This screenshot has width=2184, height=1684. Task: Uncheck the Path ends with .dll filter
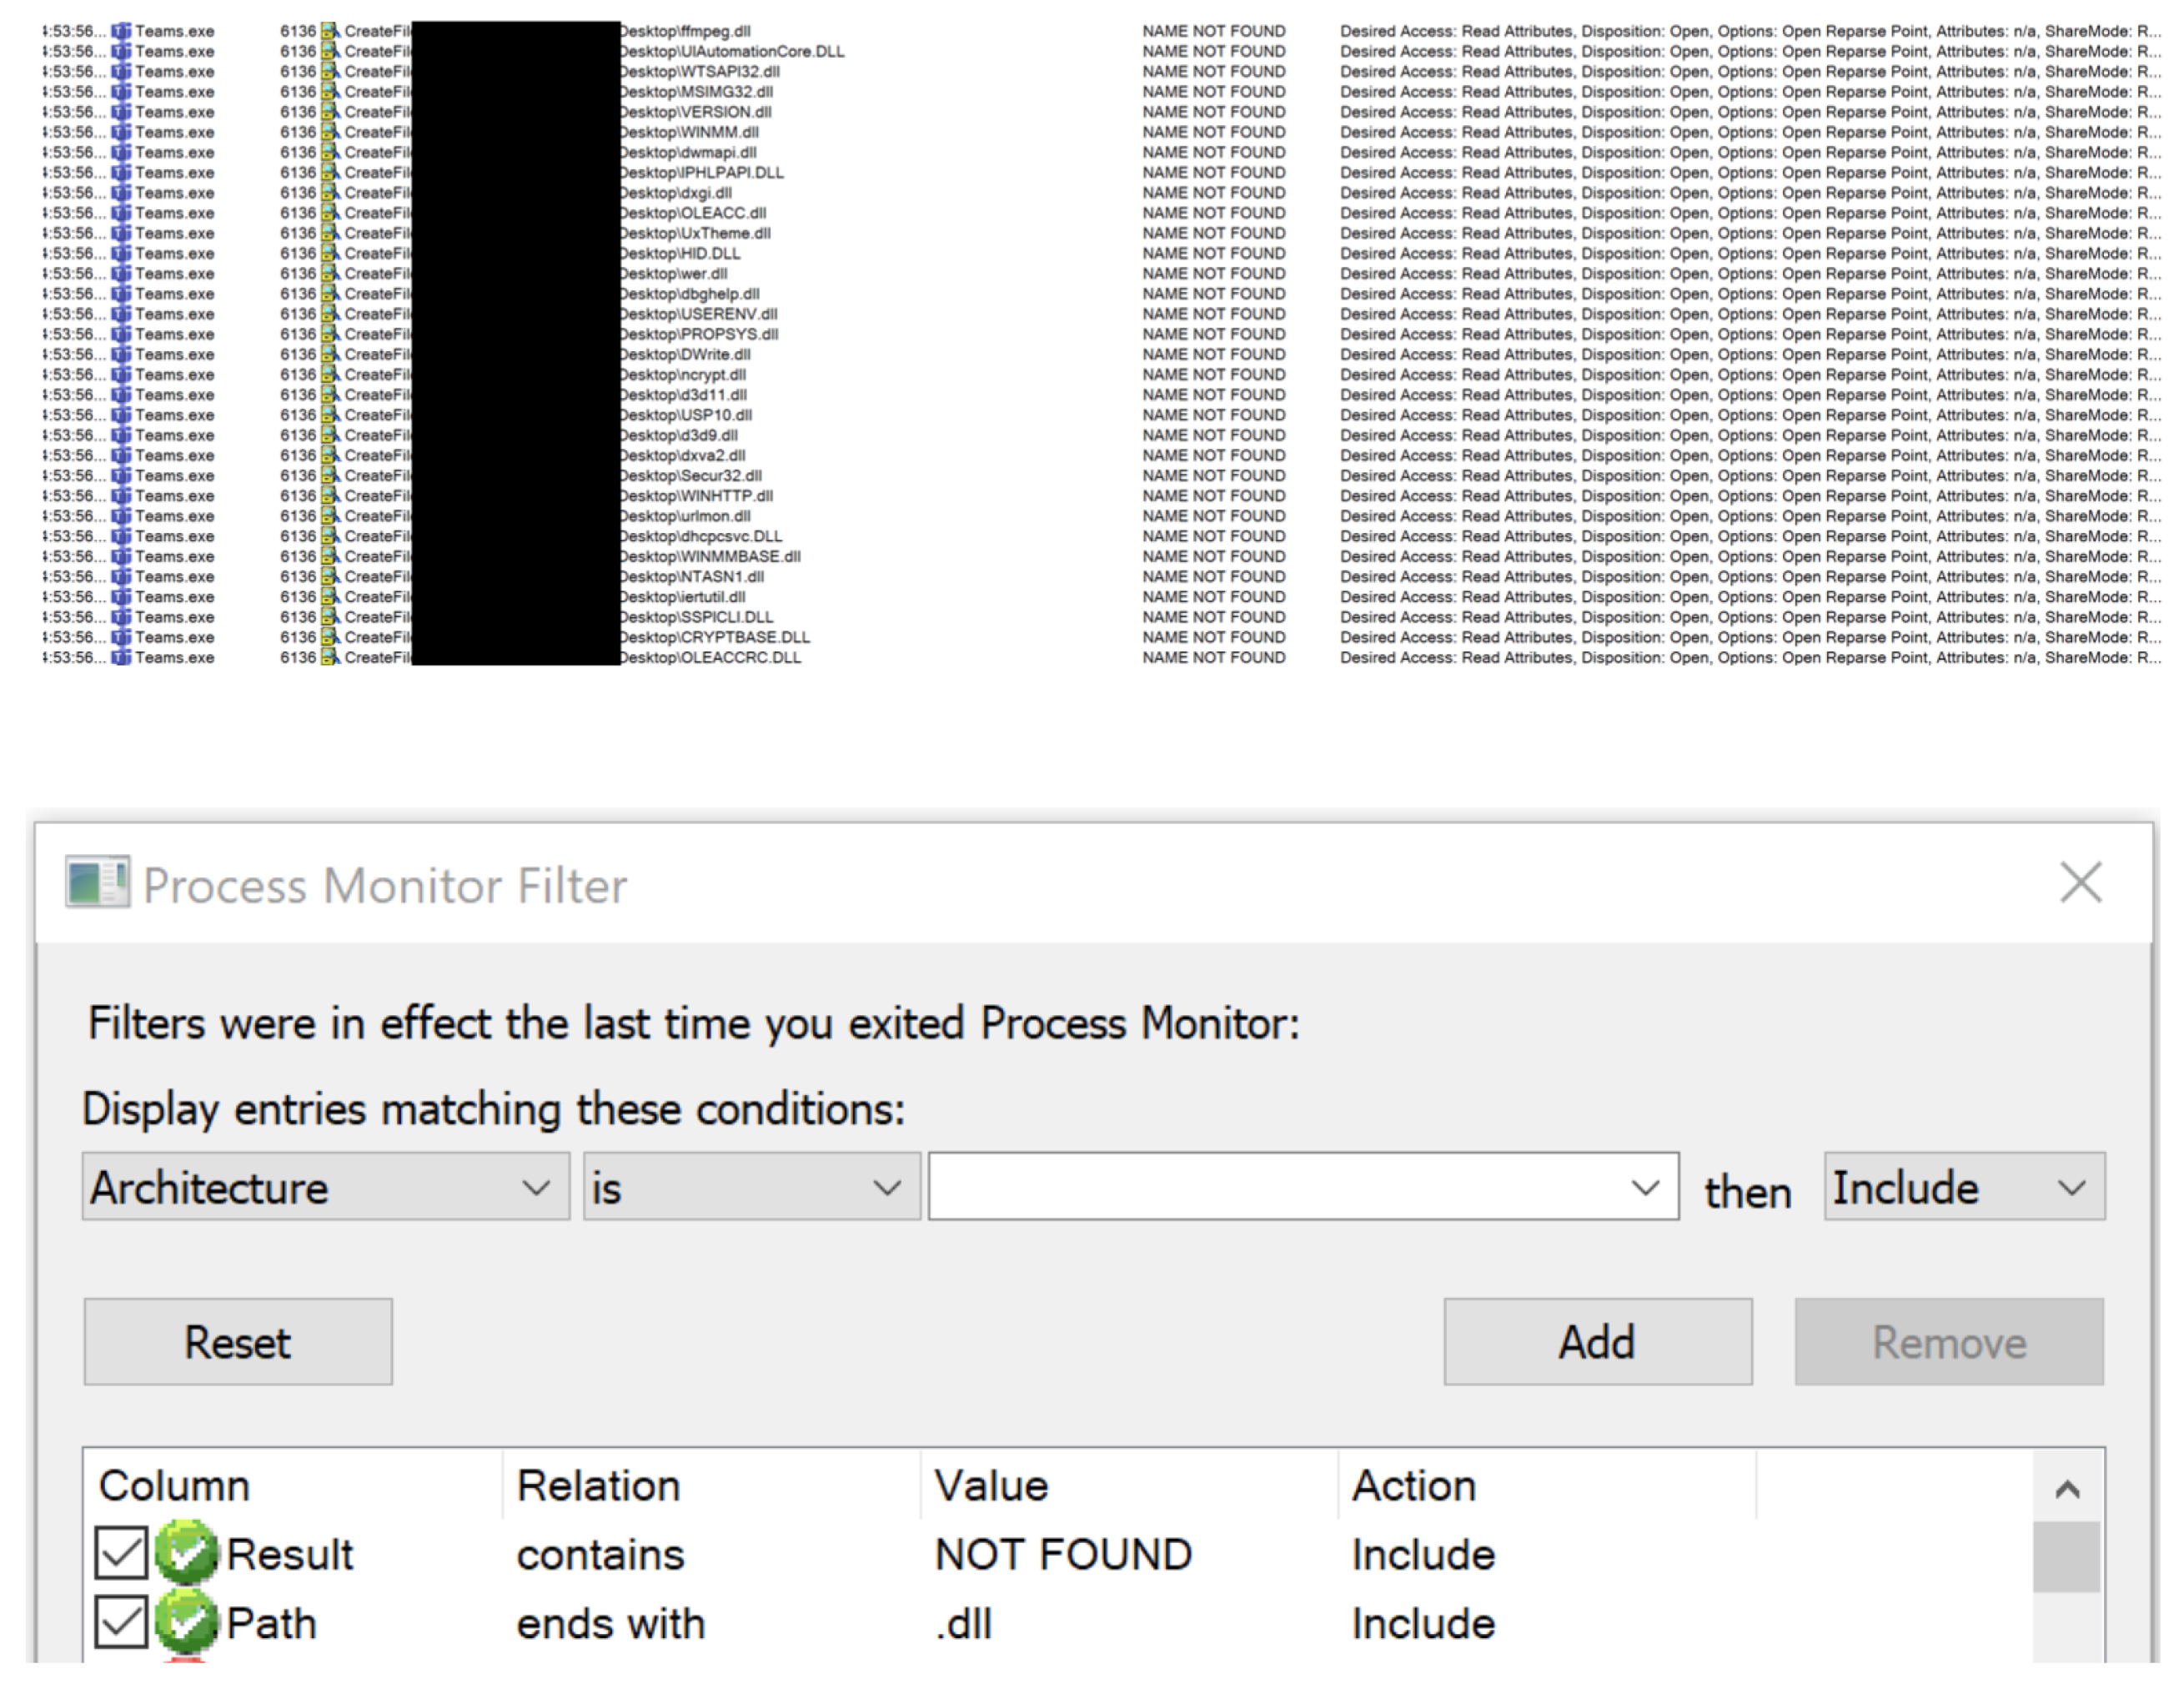pos(121,1622)
